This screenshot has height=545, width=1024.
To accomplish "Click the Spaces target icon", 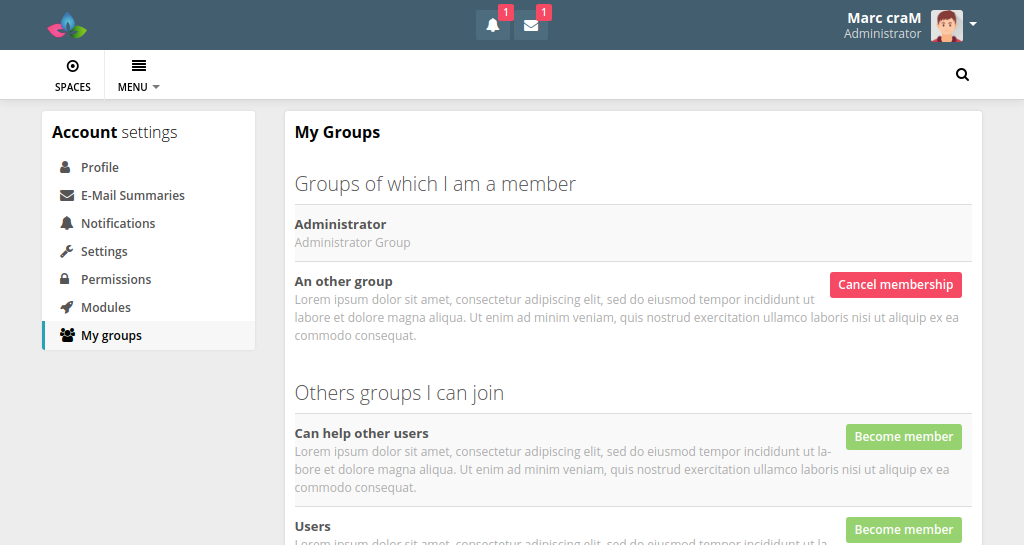I will [72, 66].
